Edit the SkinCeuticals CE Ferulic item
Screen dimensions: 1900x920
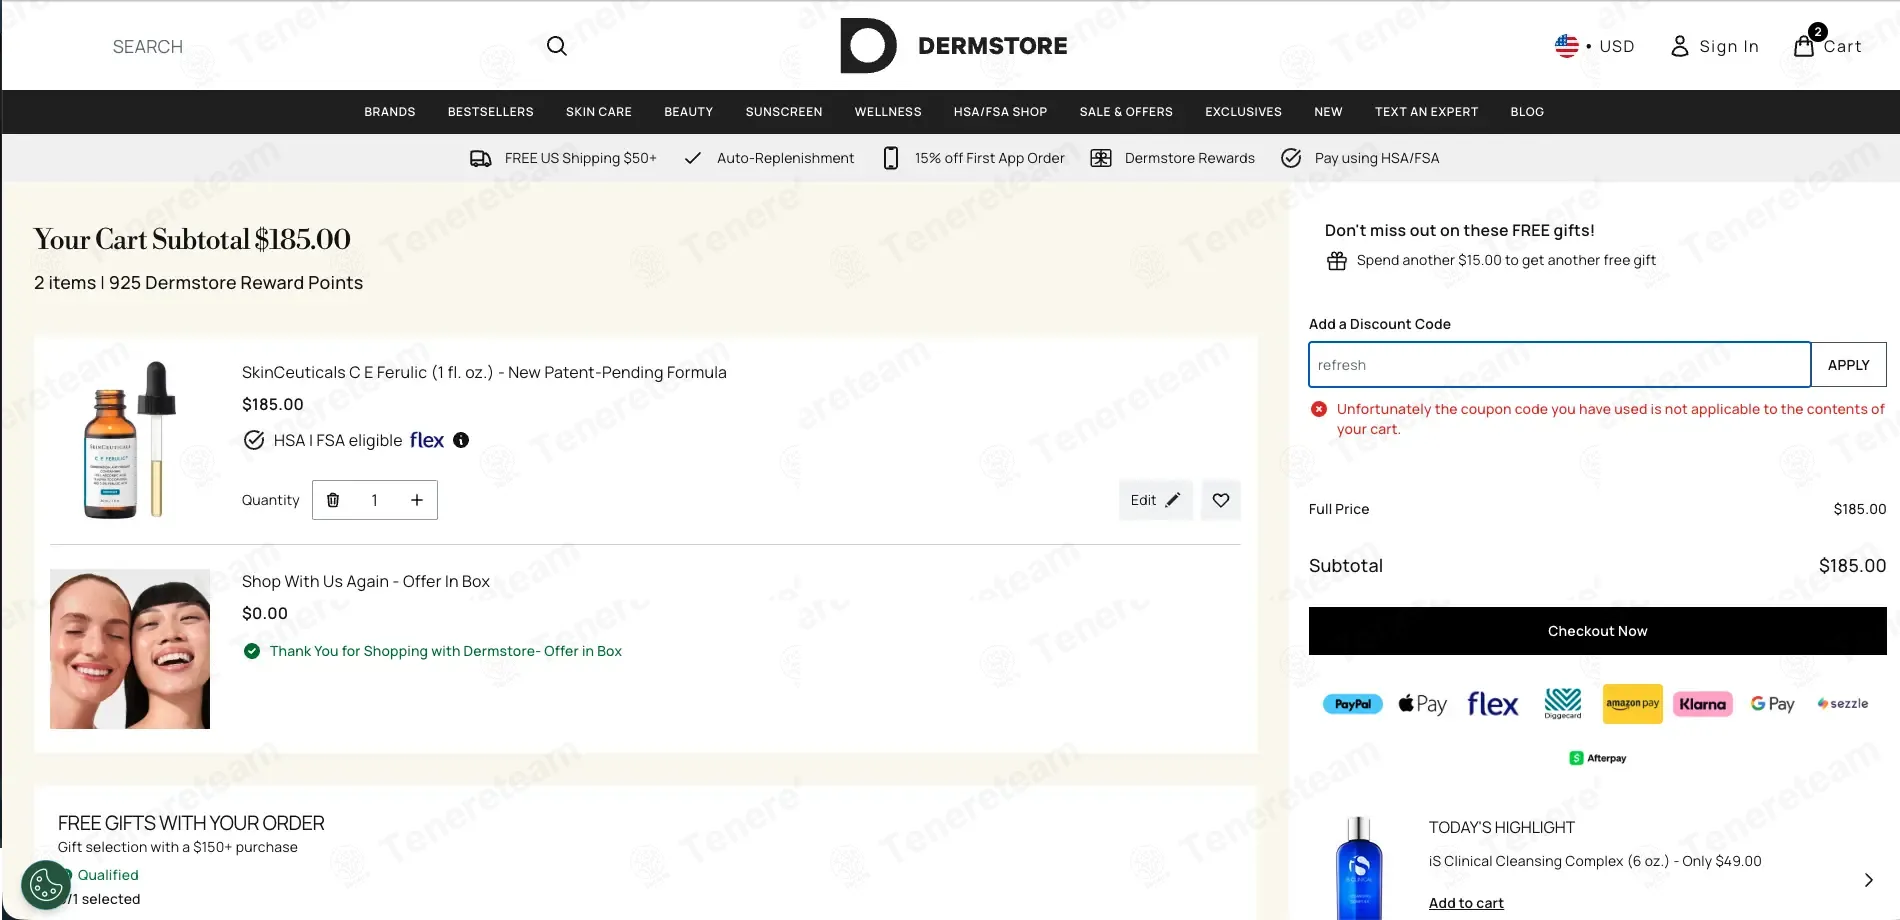[1155, 500]
